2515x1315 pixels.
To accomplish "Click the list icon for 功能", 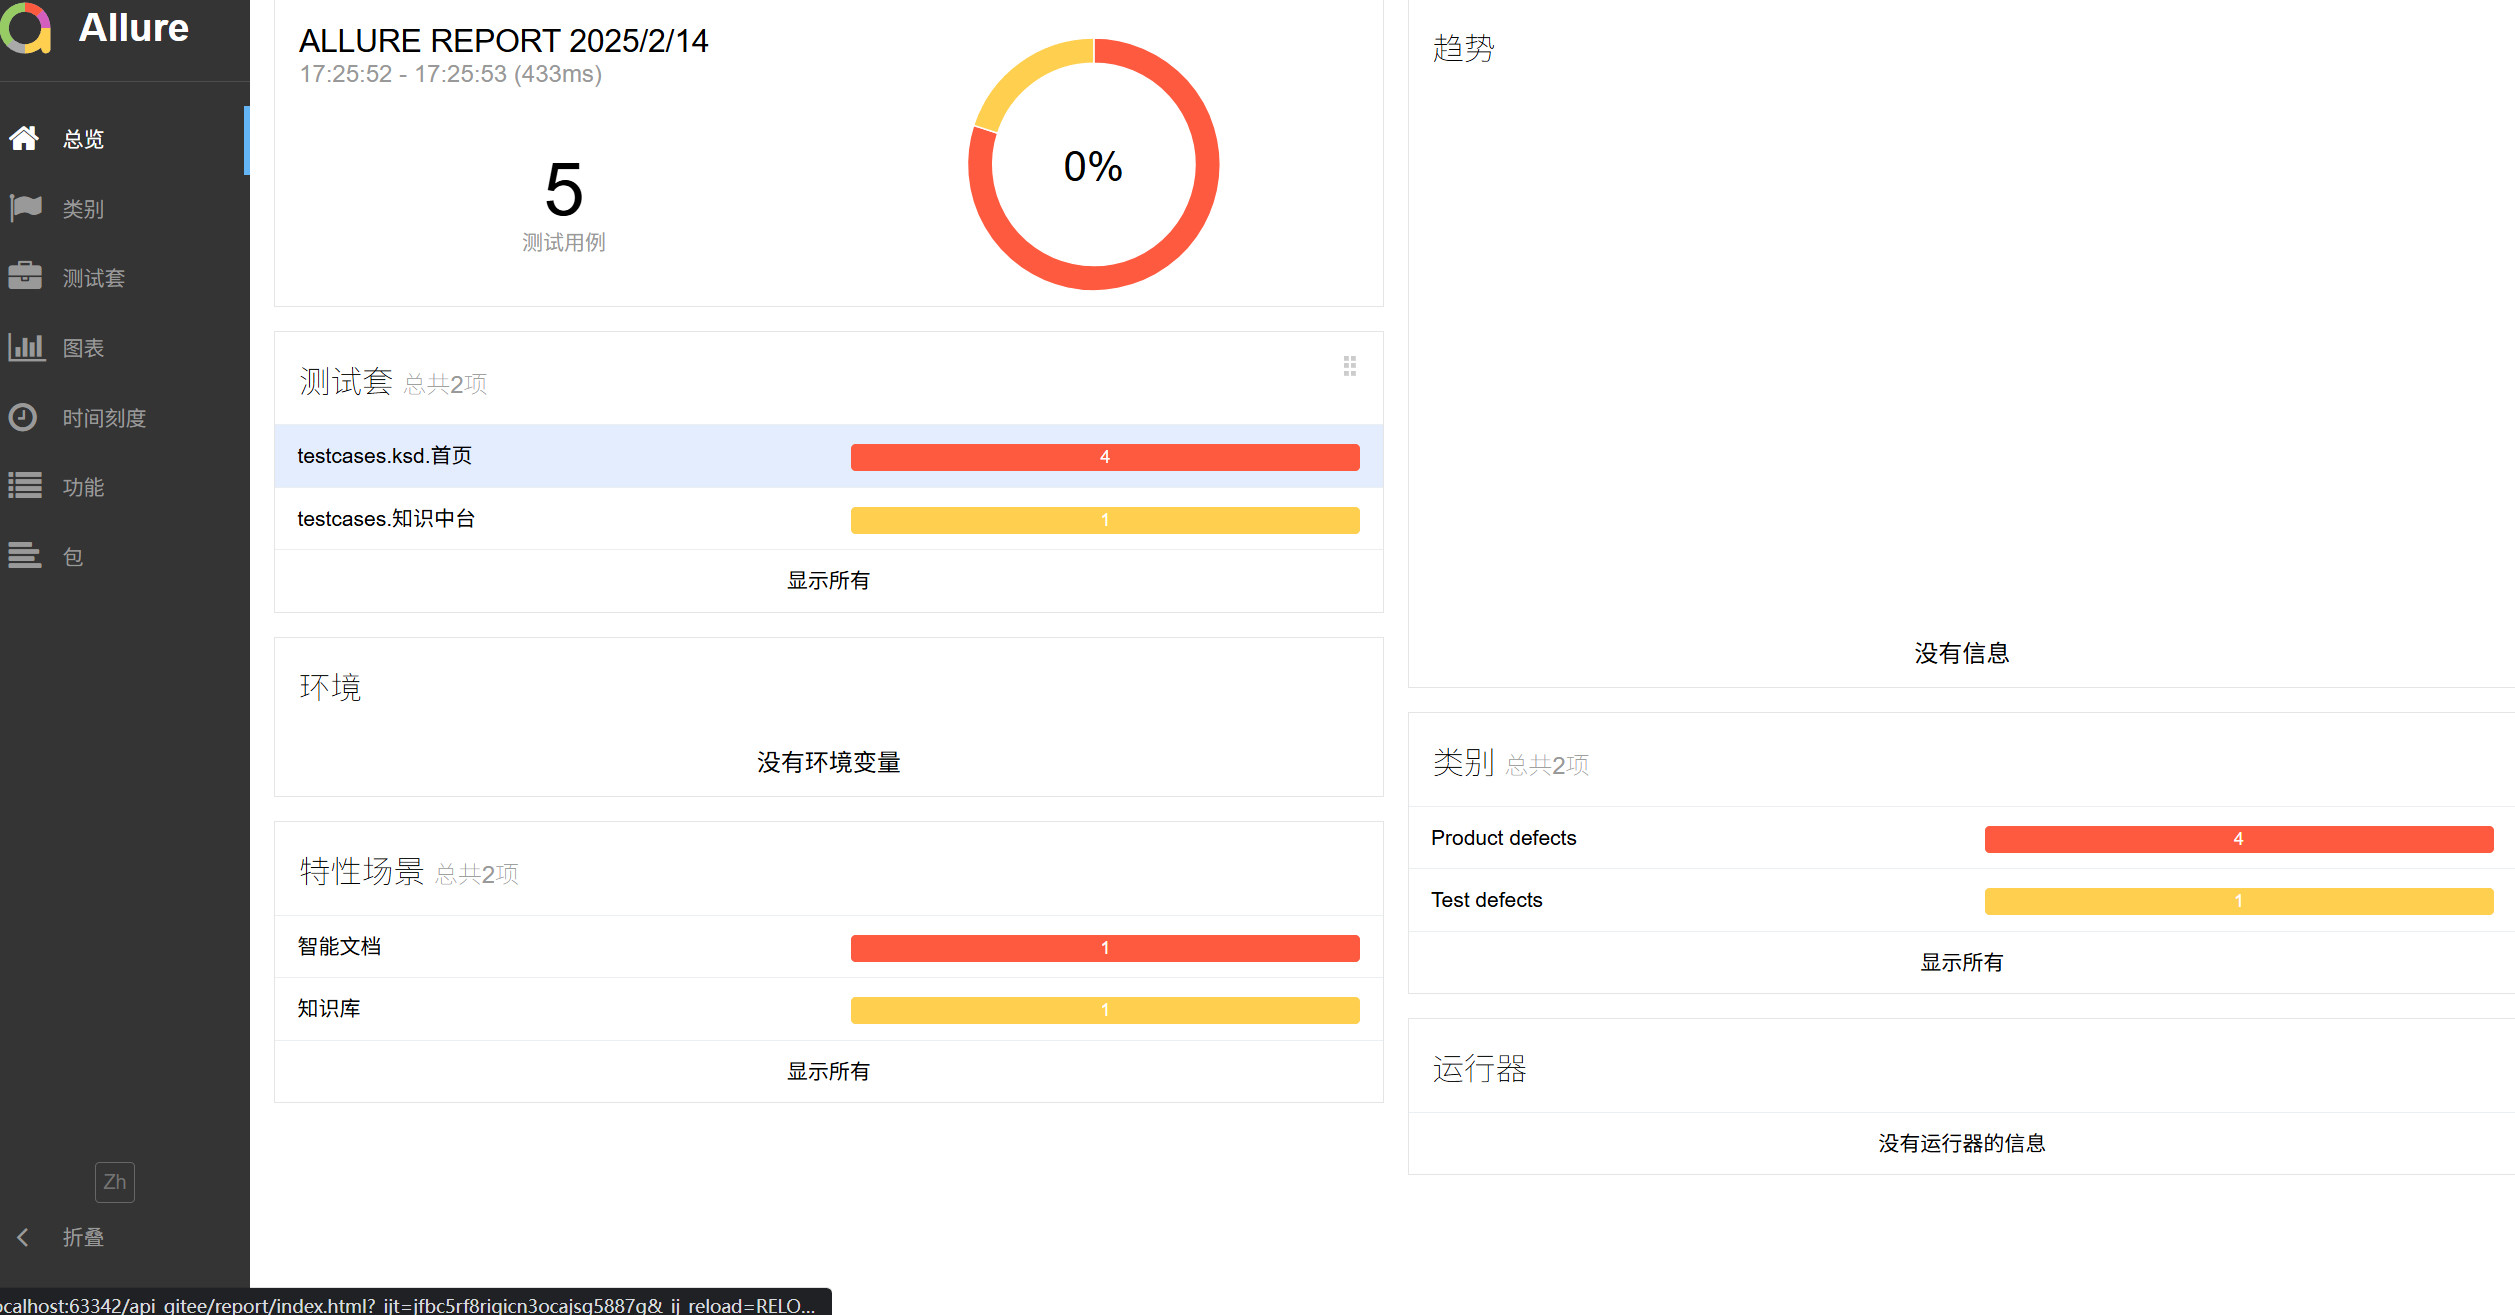I will (25, 486).
